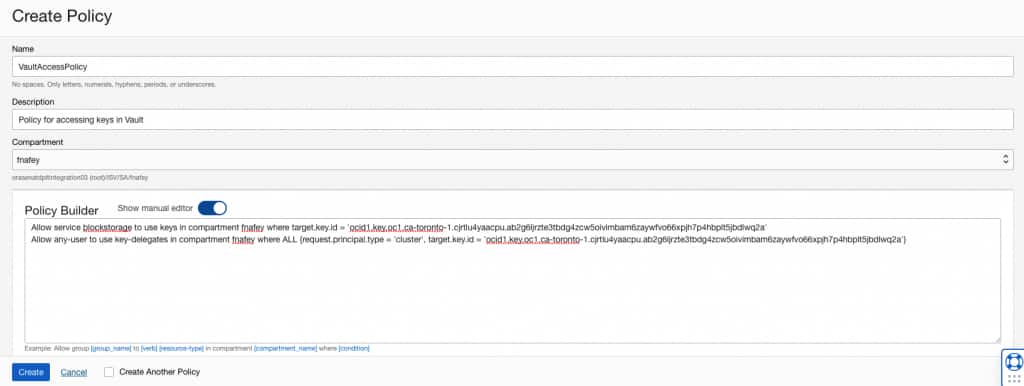Click the first policy statement about blockstorage
Screen dimensions: 1024x386
(398, 227)
